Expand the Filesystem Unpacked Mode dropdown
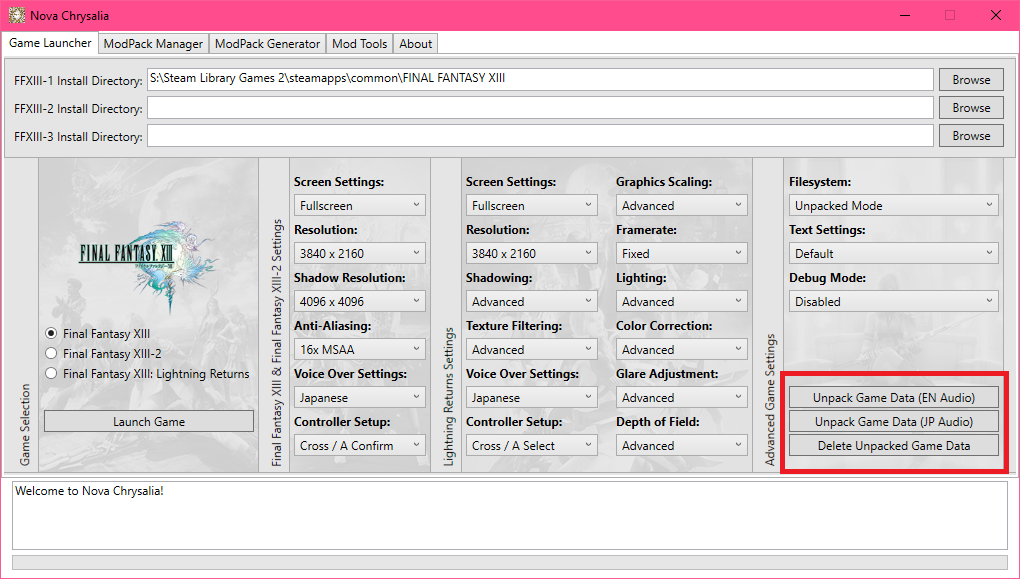 [894, 205]
